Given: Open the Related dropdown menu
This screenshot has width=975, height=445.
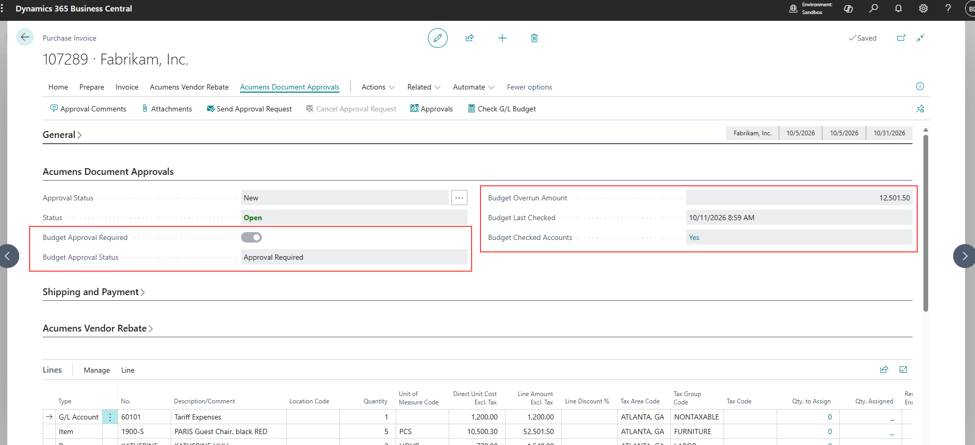Looking at the screenshot, I should point(423,87).
